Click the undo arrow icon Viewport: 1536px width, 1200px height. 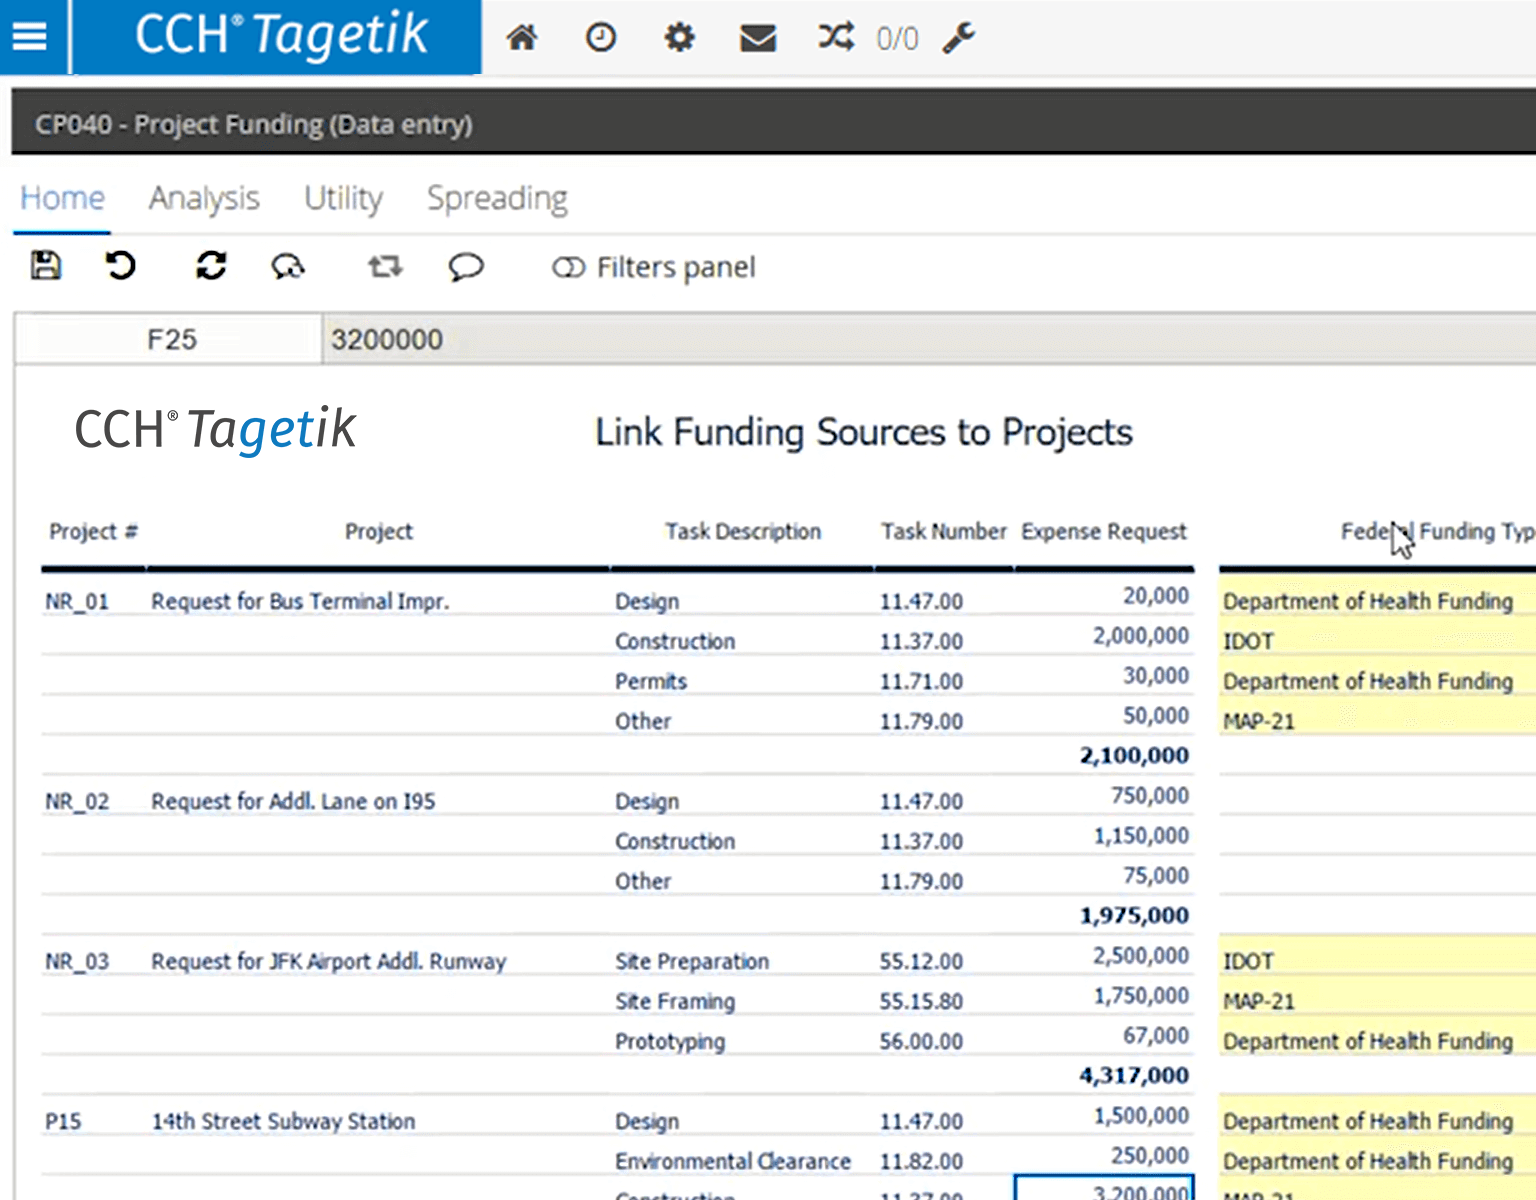pyautogui.click(x=120, y=266)
